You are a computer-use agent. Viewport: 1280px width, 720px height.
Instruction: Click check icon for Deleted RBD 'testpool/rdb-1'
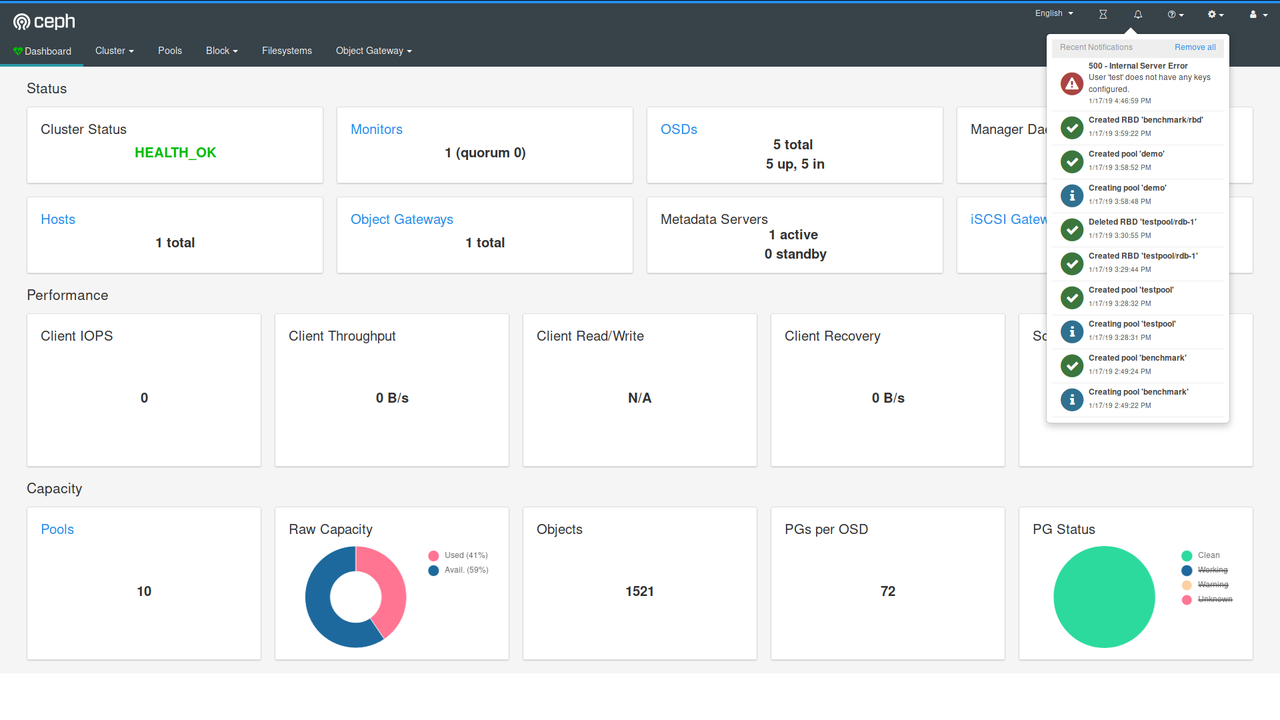coord(1072,229)
